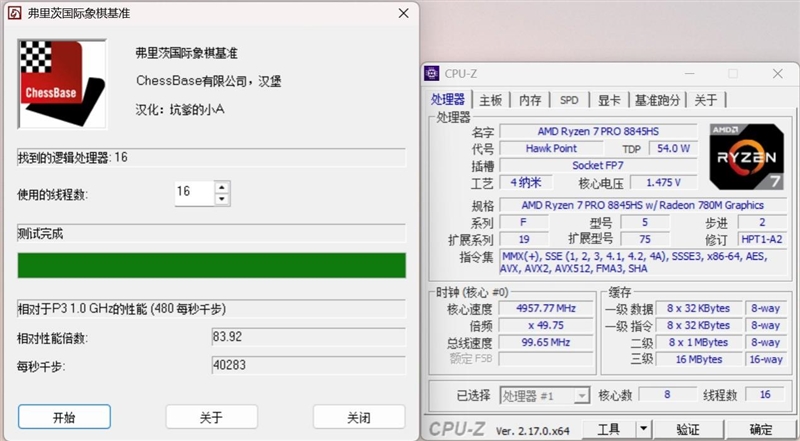Open the 关于 button in Fritz benchmark
This screenshot has height=441, width=800.
pyautogui.click(x=211, y=417)
